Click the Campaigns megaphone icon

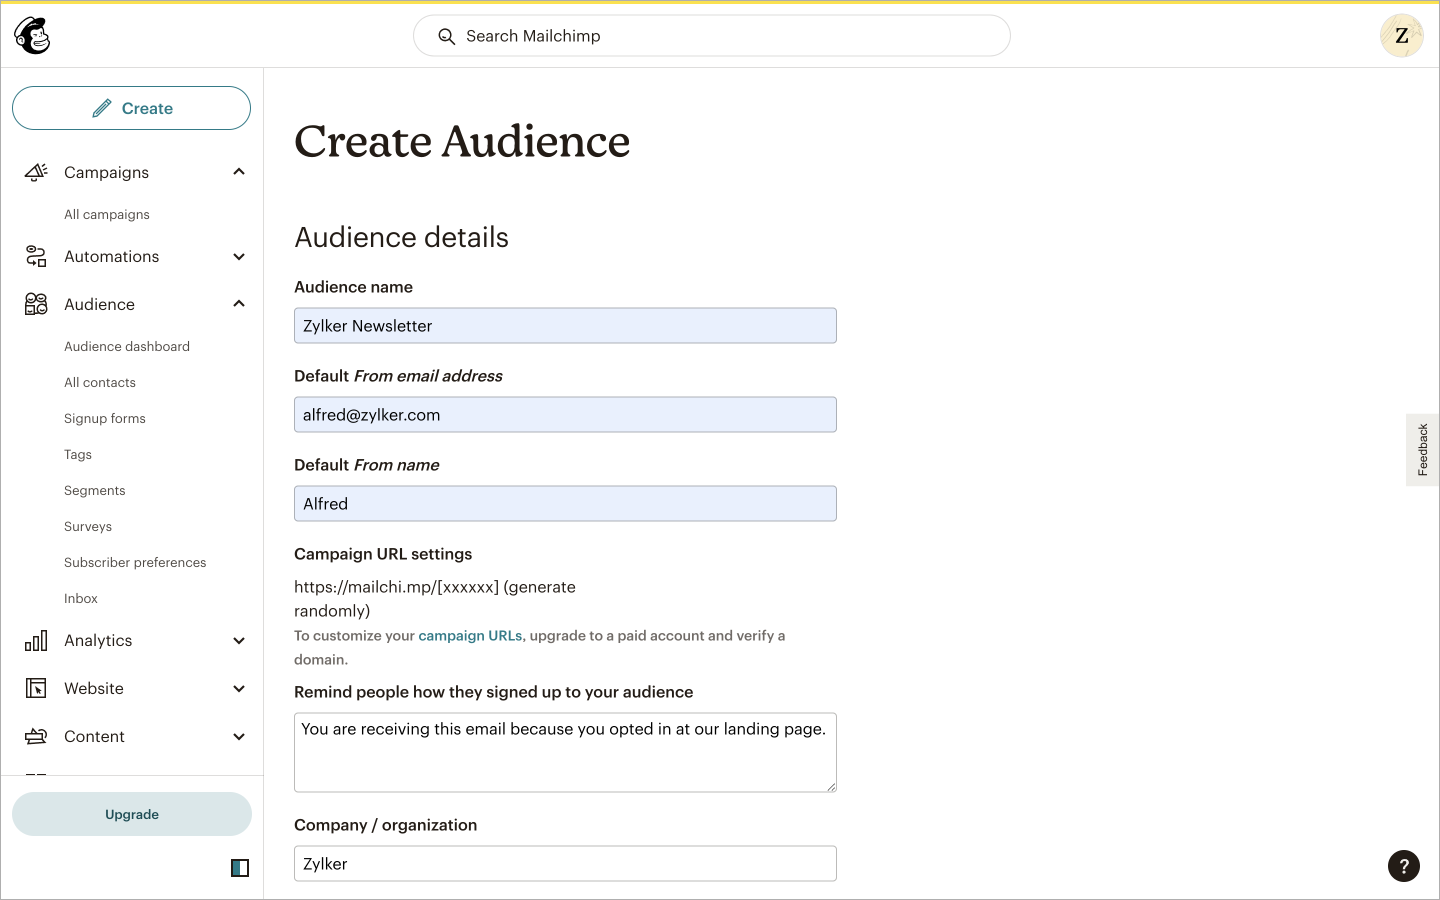tap(36, 172)
